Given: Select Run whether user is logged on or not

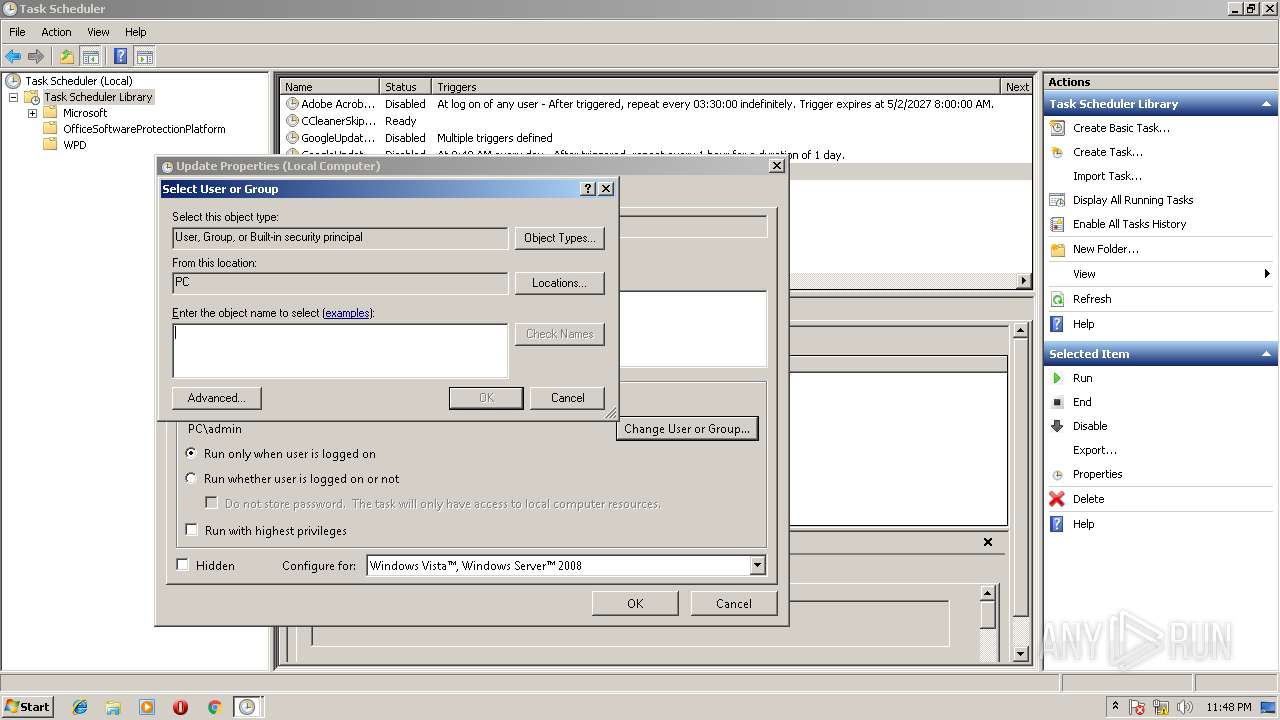Looking at the screenshot, I should tap(191, 479).
